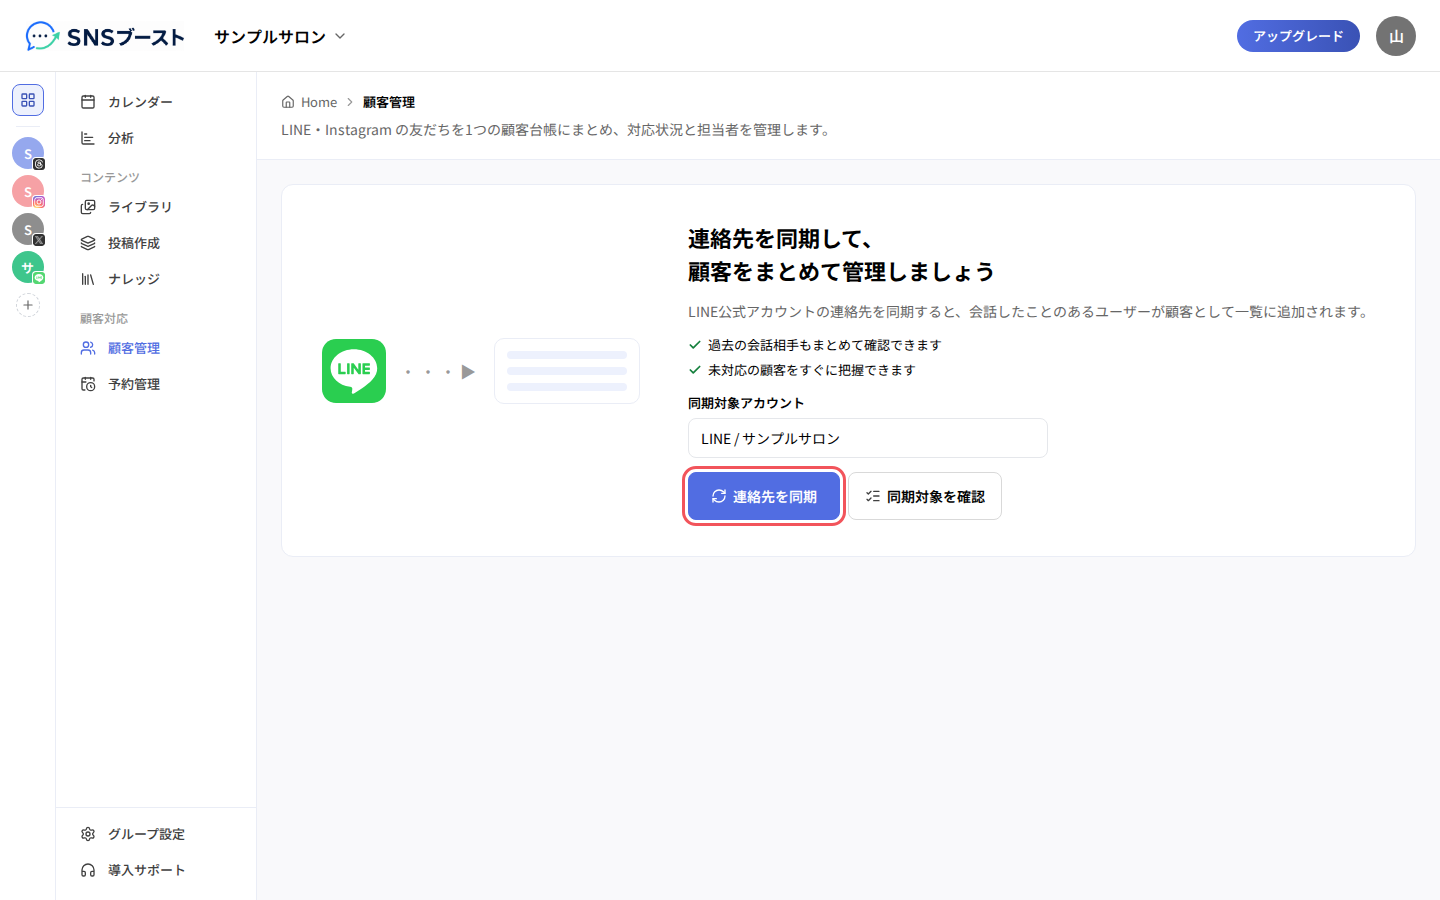Click the SNSブースト logo
The image size is (1440, 900).
[x=105, y=37]
